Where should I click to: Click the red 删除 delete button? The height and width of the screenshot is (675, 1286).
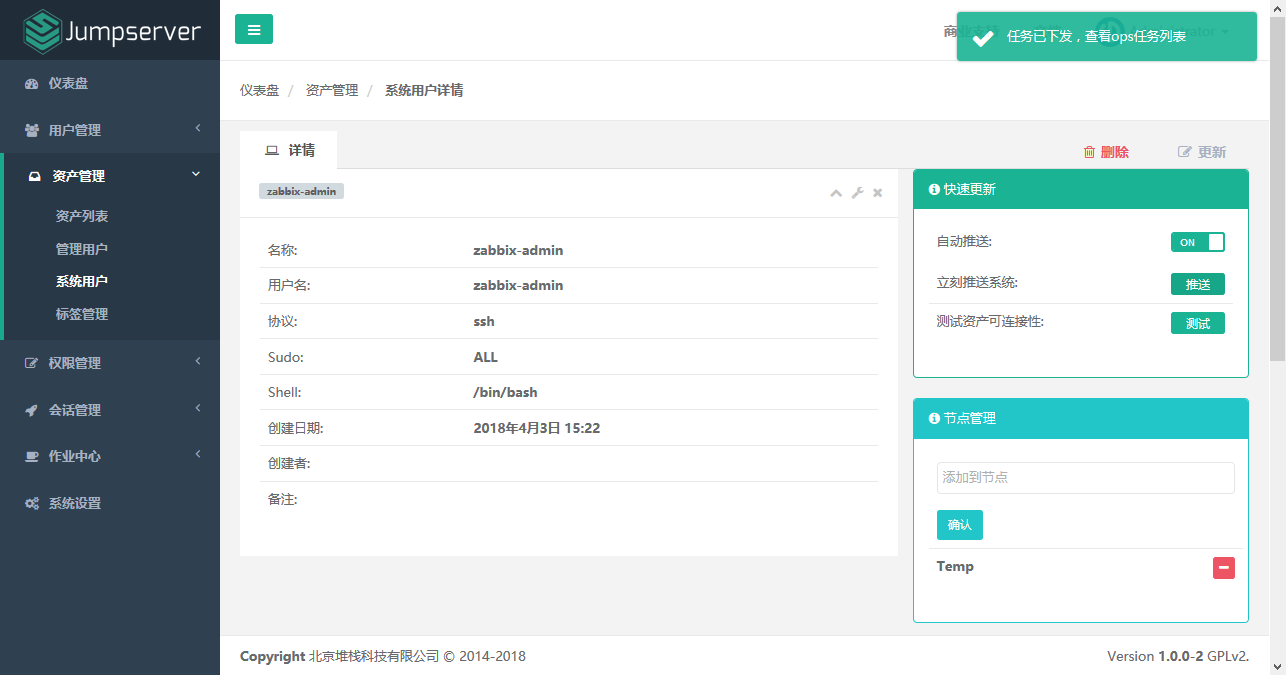tap(1106, 152)
